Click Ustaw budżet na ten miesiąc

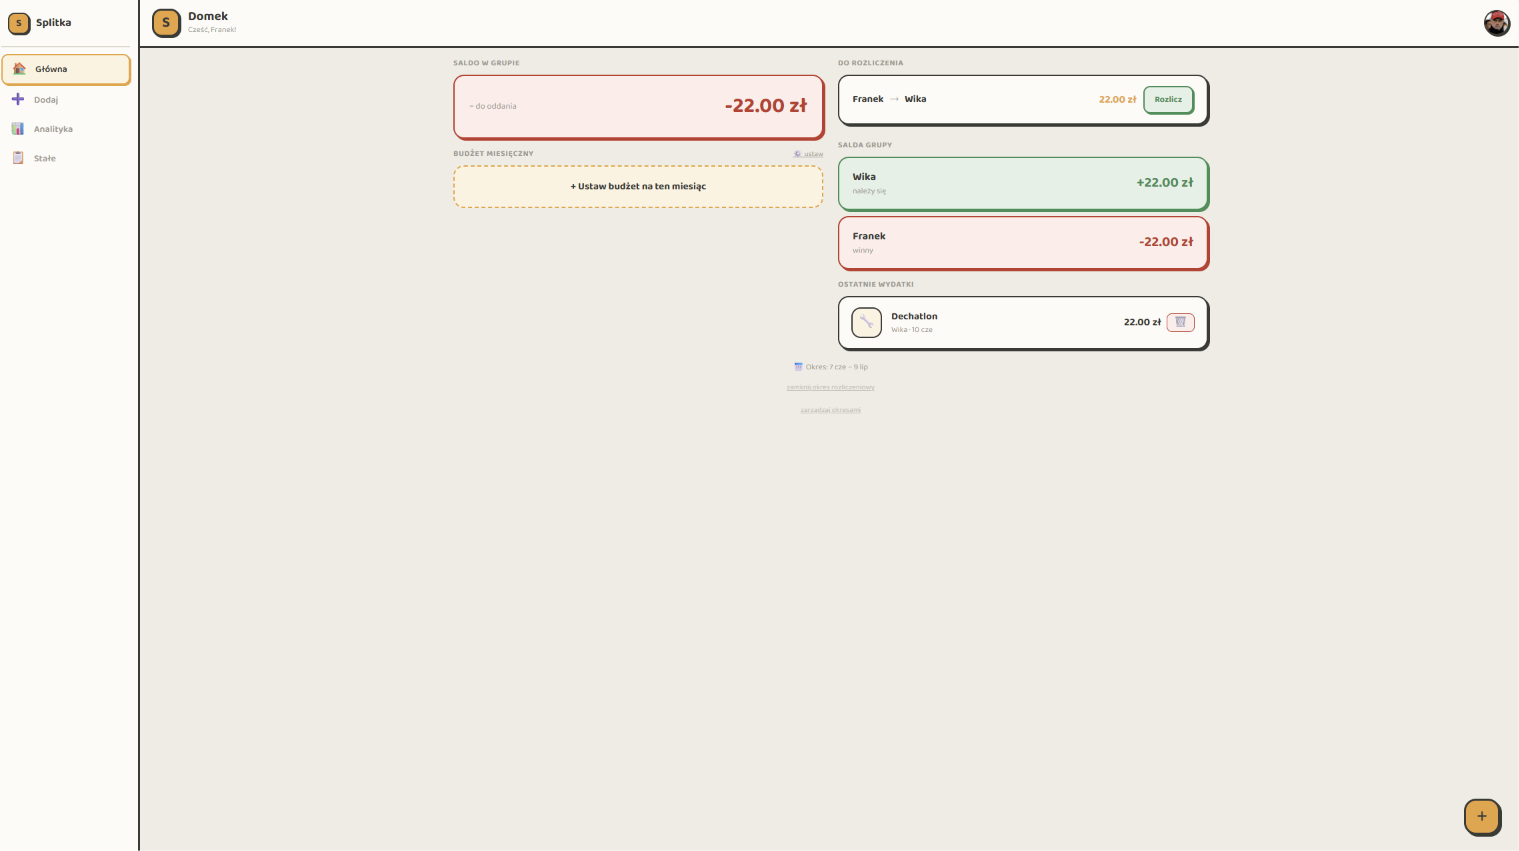[638, 187]
